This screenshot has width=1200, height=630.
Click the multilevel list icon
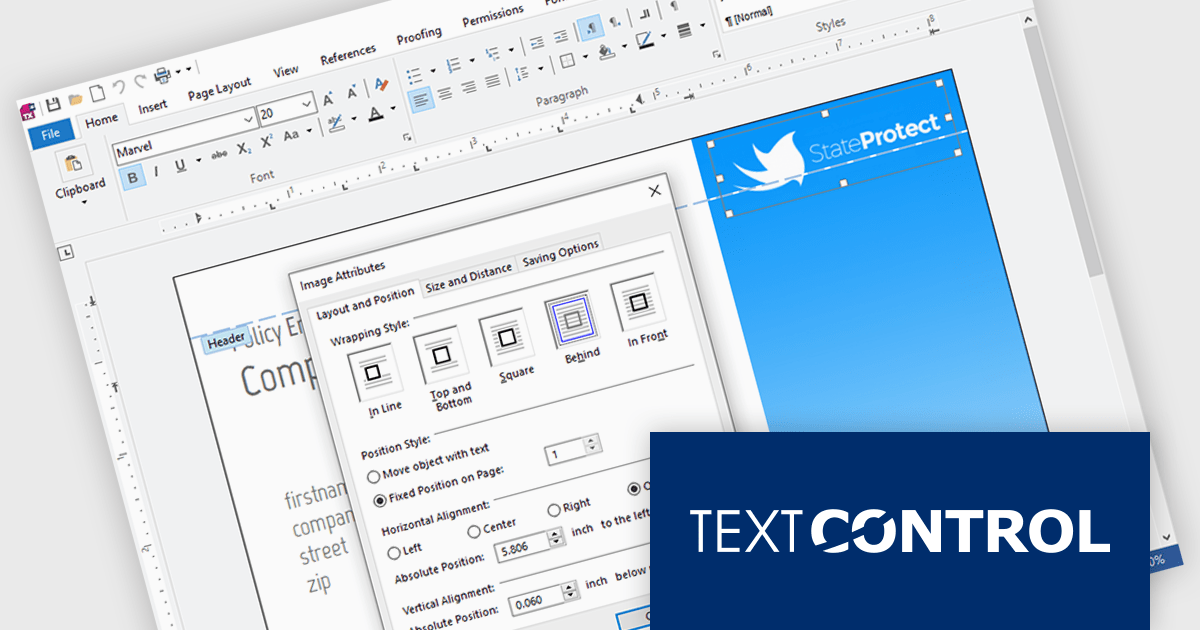(492, 54)
